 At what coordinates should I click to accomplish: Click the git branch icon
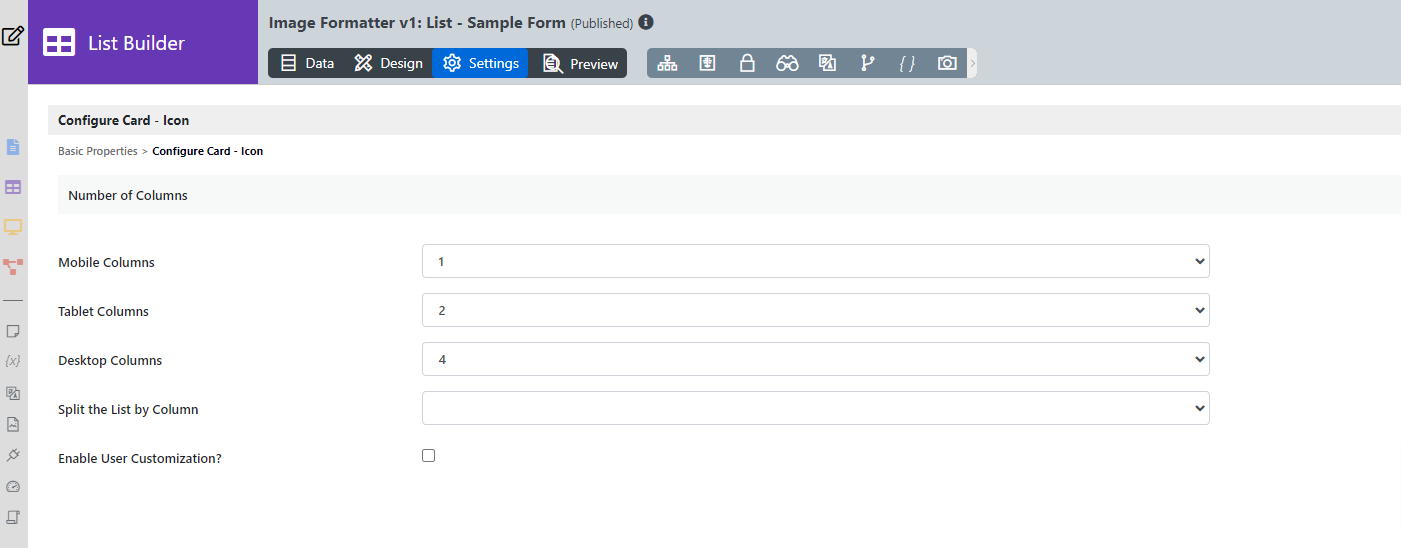[867, 63]
